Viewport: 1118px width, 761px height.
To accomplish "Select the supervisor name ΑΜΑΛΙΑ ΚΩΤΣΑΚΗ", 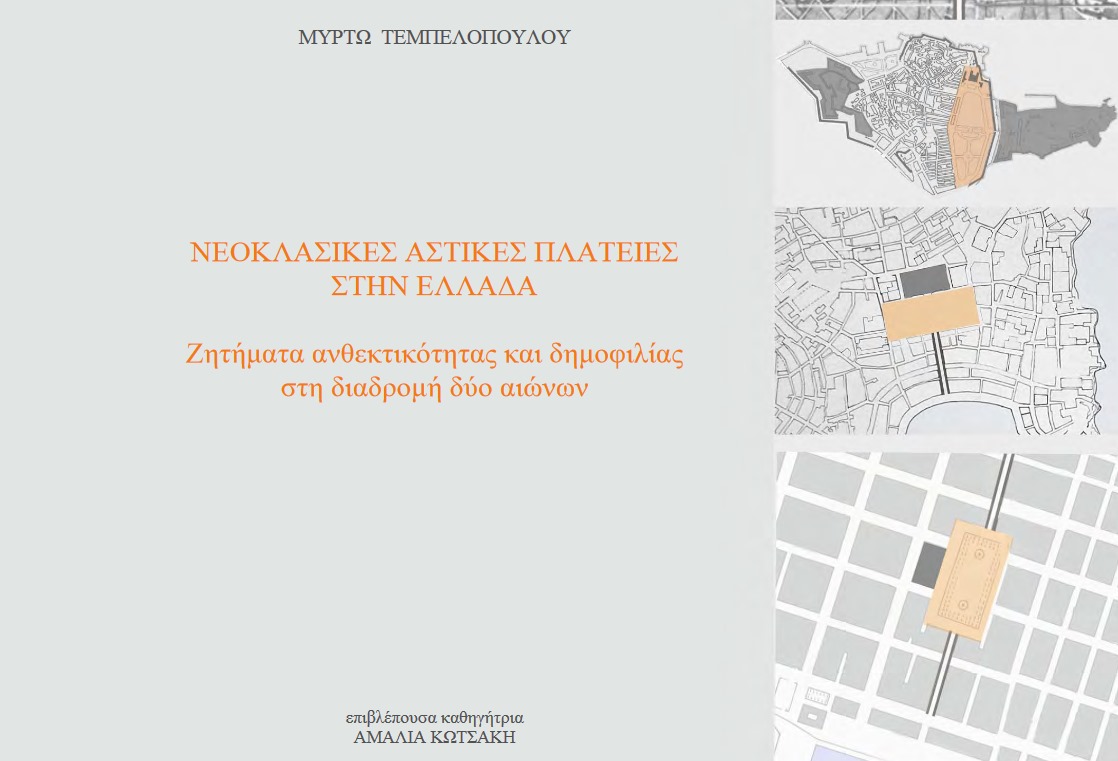I will click(434, 737).
